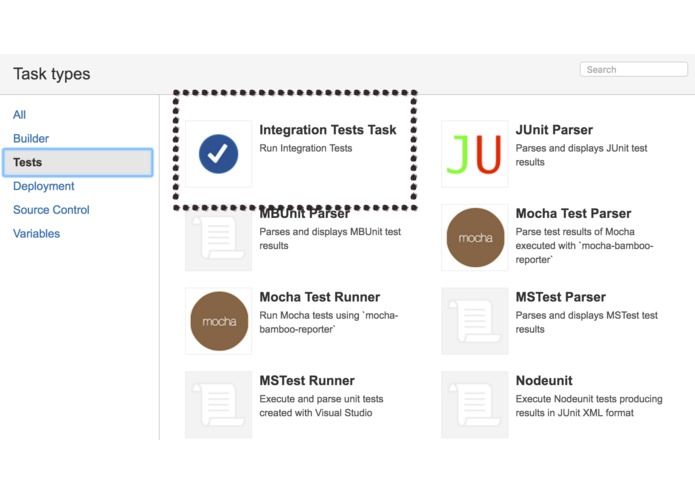Choose the Mocha Test Parser title
Viewport: 695px width, 494px height.
(x=573, y=214)
